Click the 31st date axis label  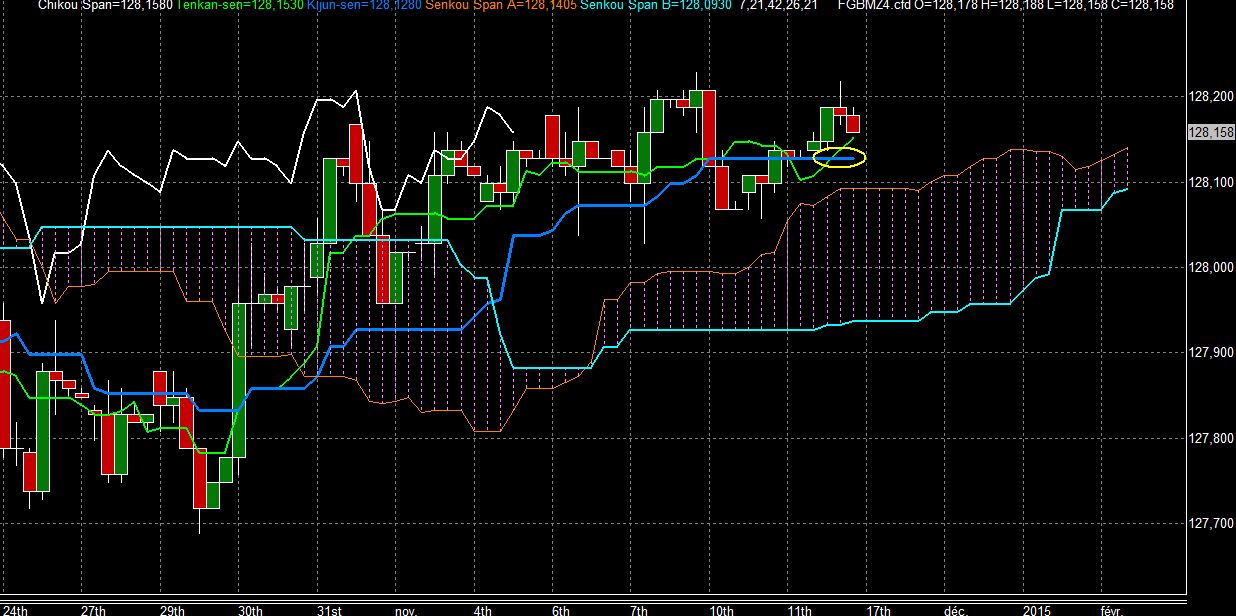click(x=329, y=610)
